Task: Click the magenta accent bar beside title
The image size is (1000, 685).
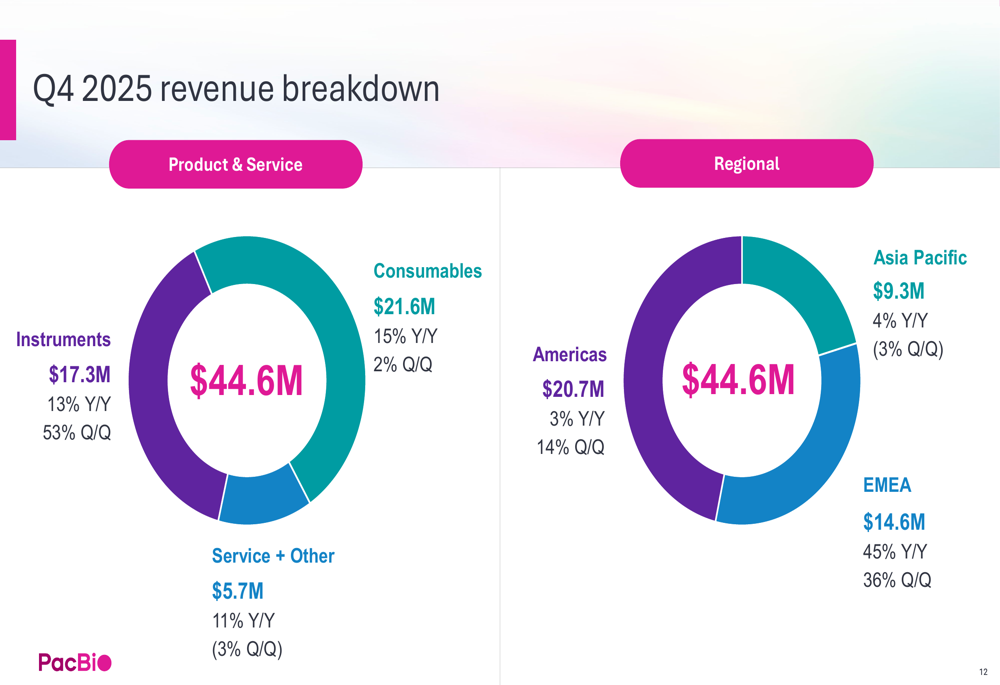Action: [8, 90]
